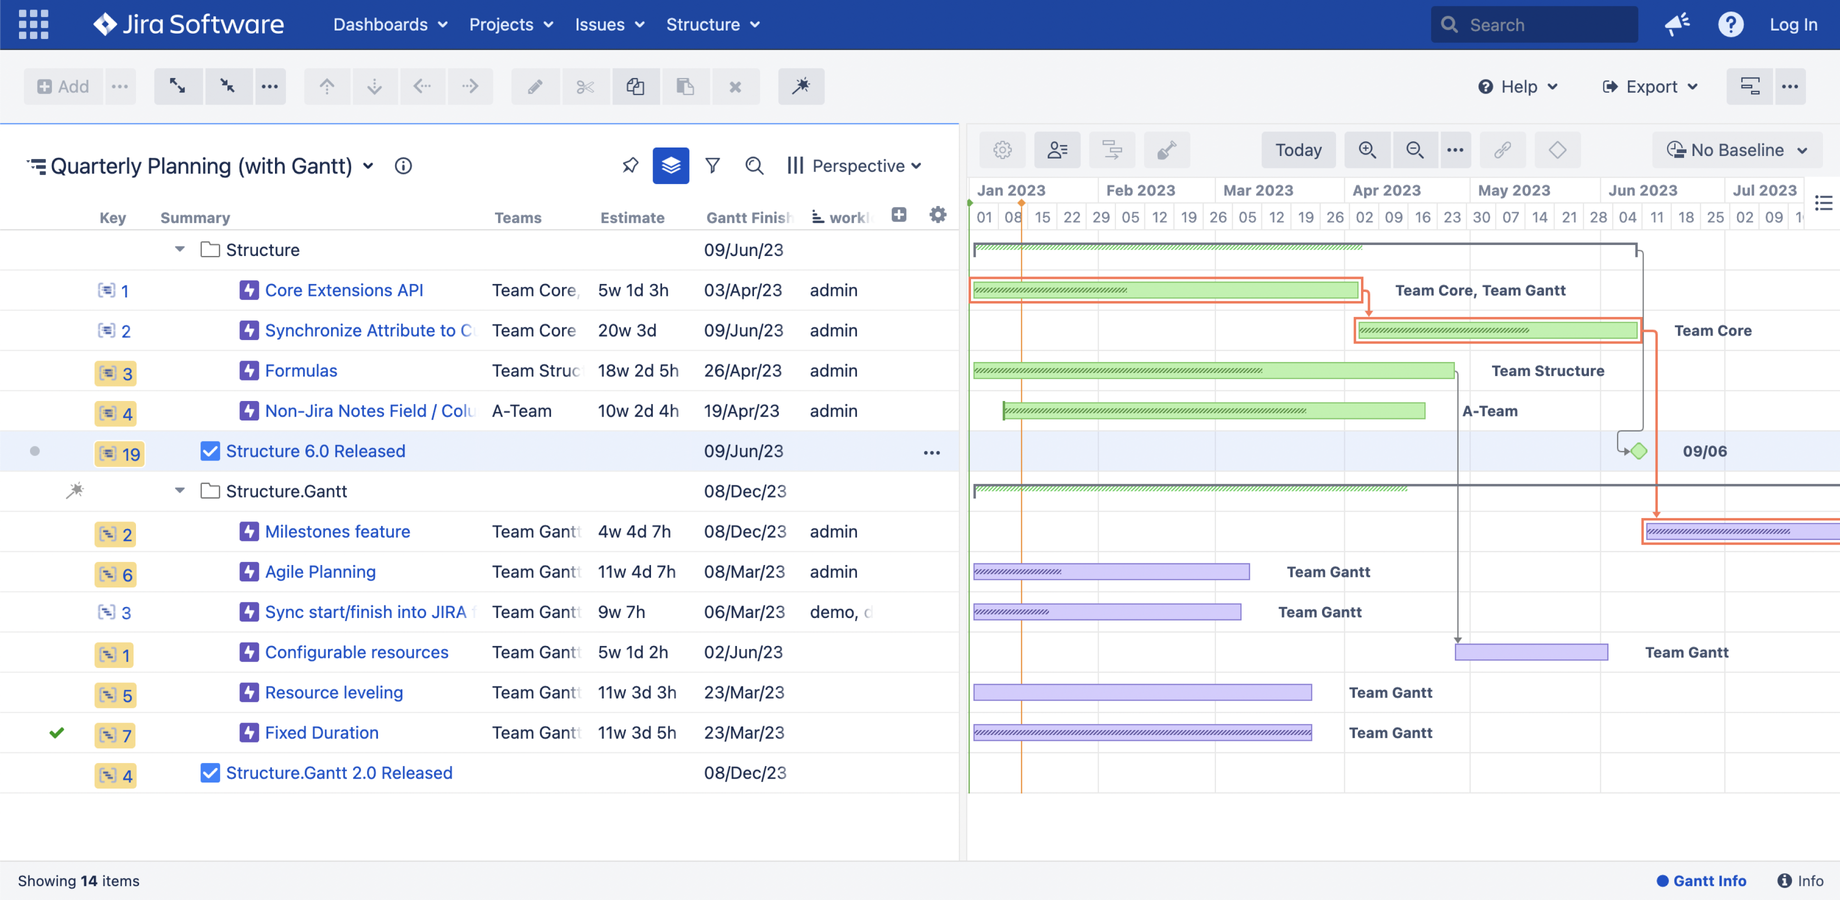Viewport: 1840px width, 900px height.
Task: Open the help question mark icon
Action: [x=1731, y=24]
